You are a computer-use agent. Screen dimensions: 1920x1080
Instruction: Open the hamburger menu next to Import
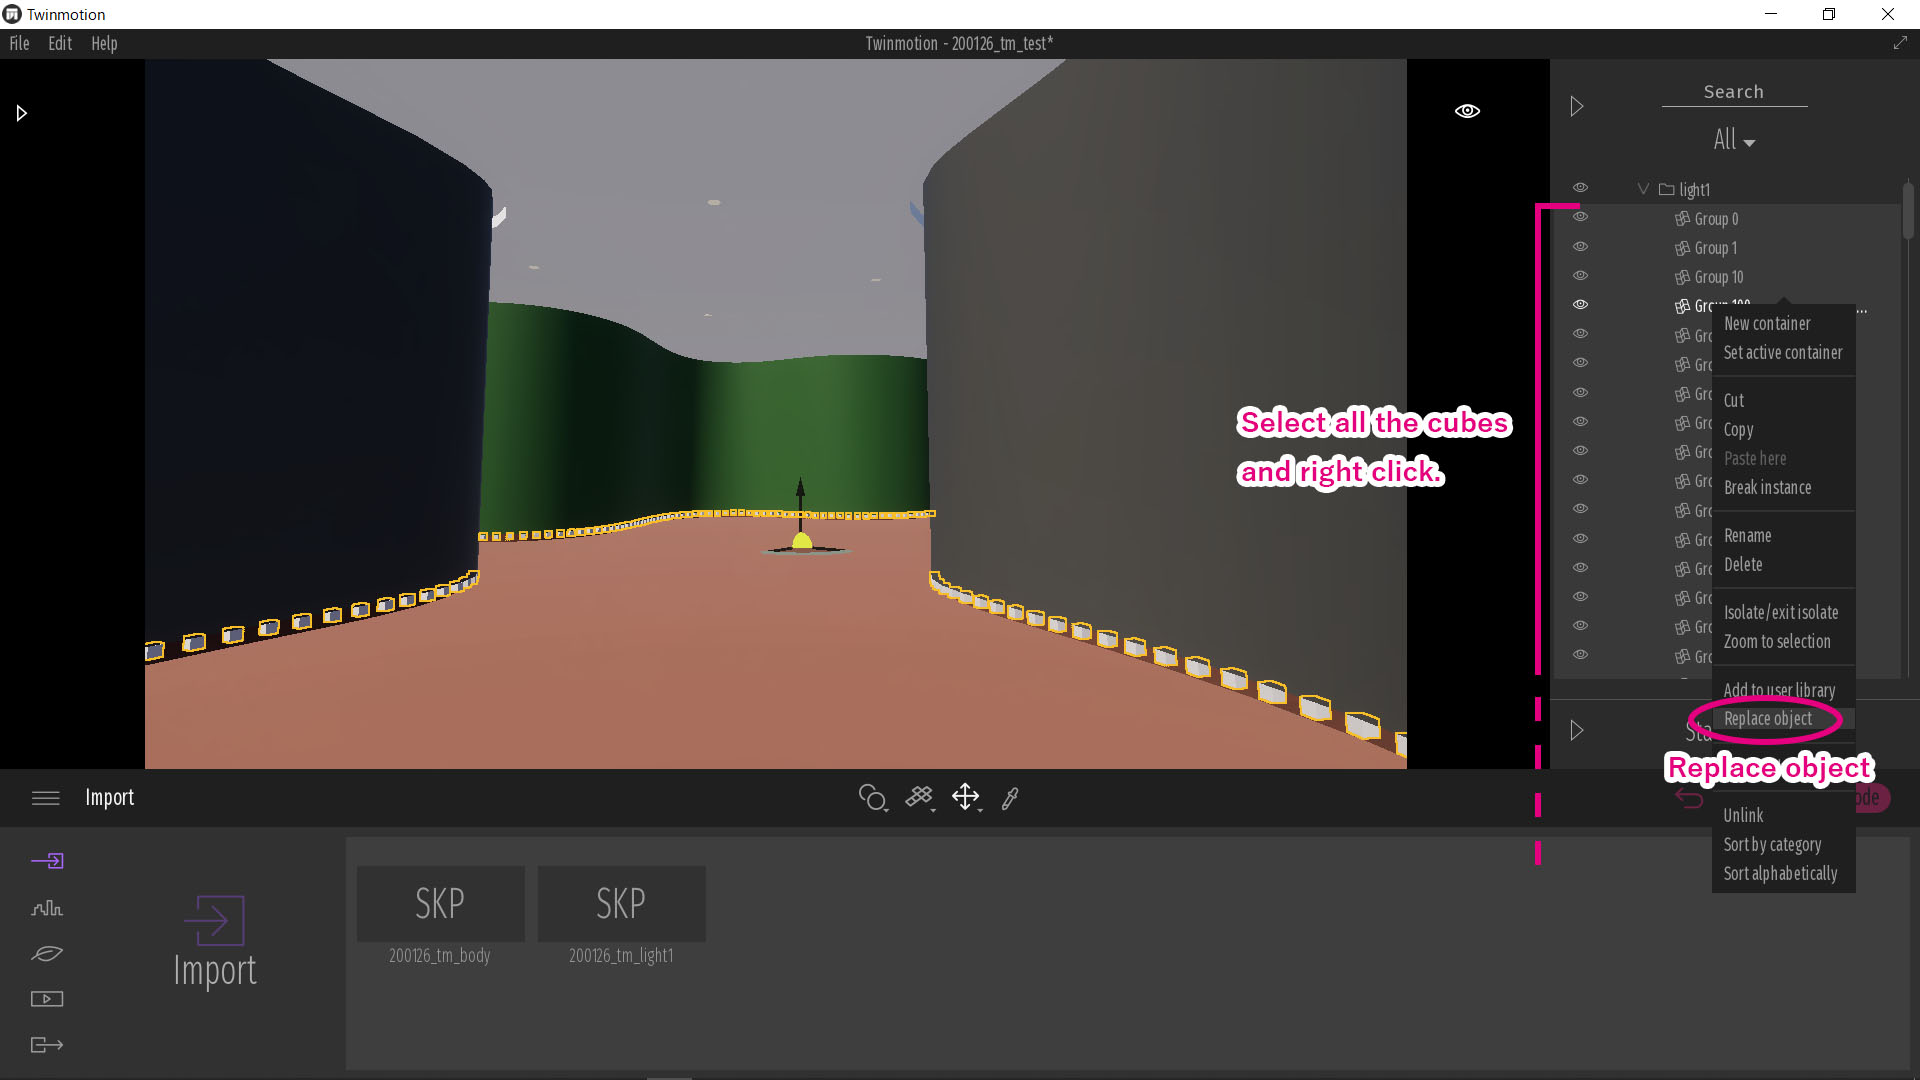coord(46,798)
